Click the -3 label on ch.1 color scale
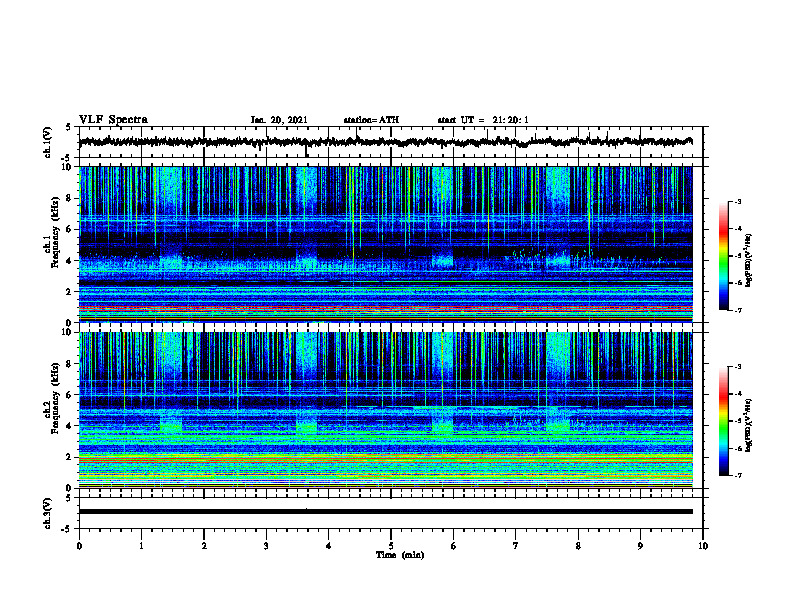This screenshot has width=792, height=612. pos(738,202)
